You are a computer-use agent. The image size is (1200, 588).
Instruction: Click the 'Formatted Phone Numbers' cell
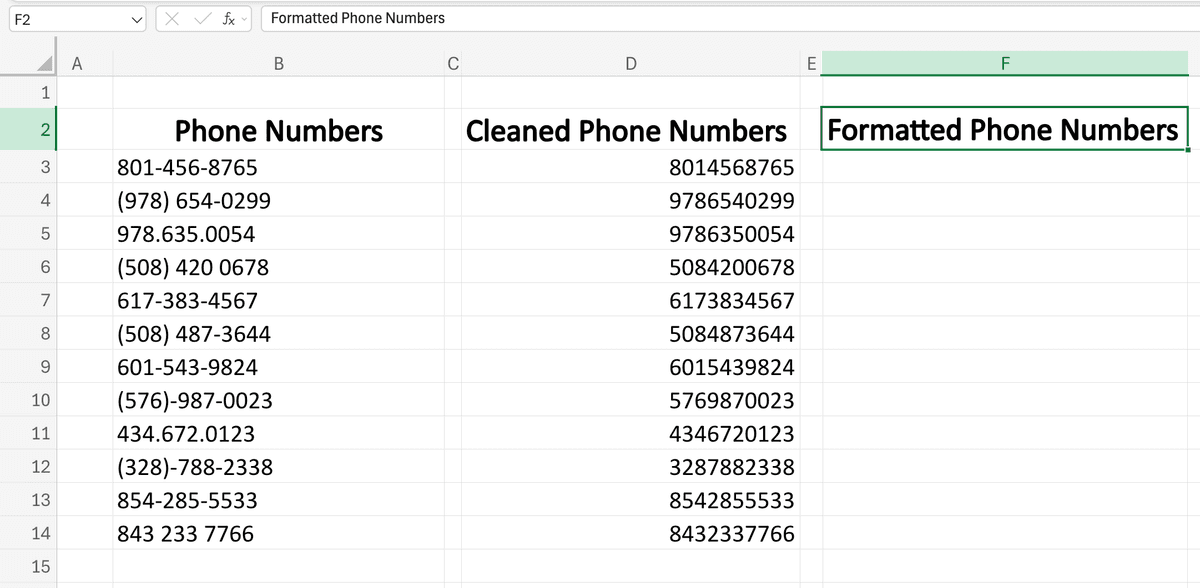point(1005,130)
